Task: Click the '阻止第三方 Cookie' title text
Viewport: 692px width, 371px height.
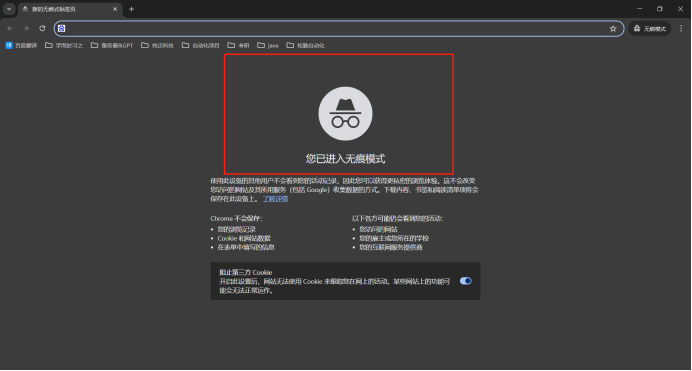Action: tap(246, 272)
